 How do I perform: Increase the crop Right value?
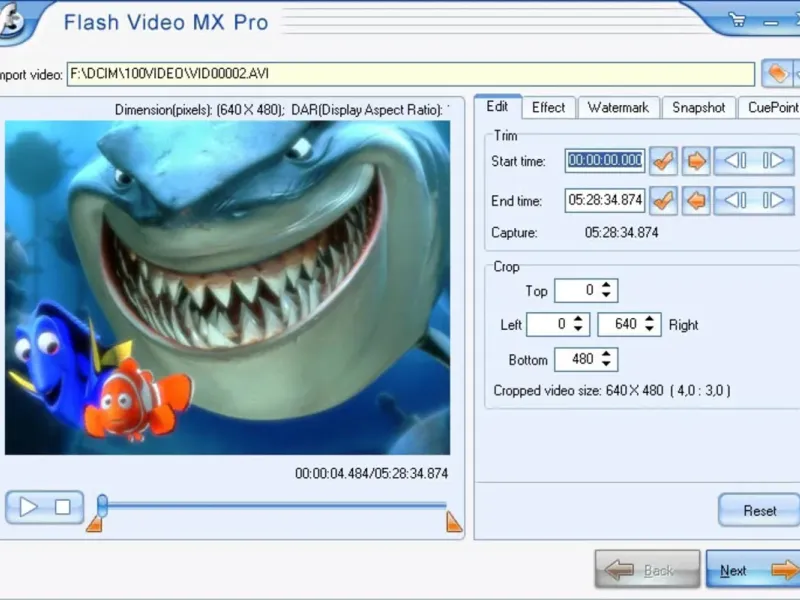(649, 319)
